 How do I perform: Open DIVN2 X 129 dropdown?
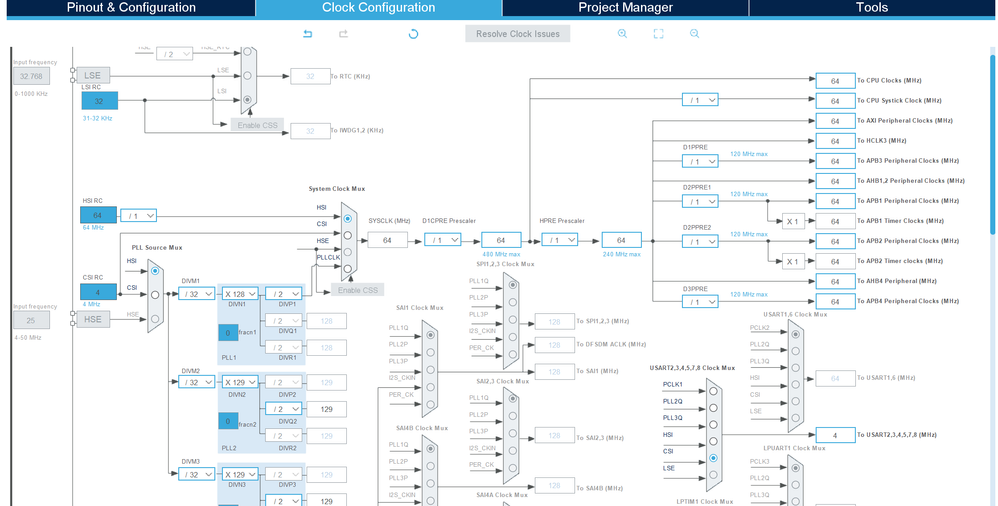240,383
